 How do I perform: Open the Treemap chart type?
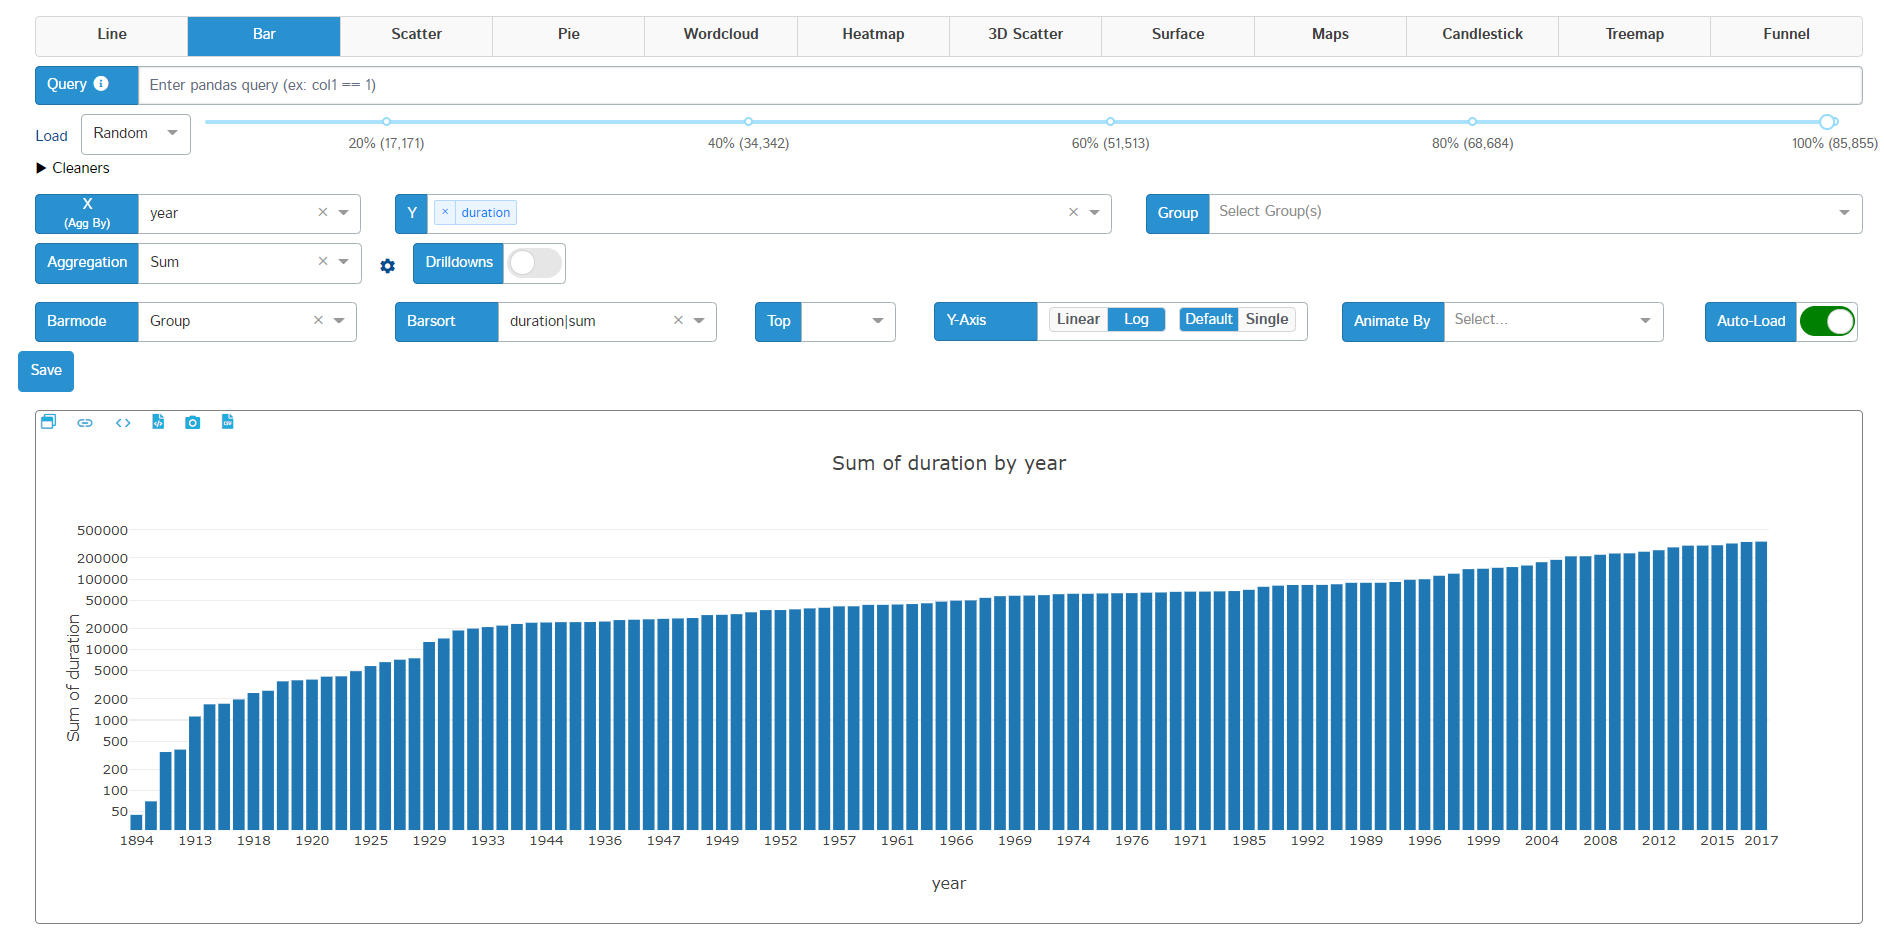click(1634, 33)
